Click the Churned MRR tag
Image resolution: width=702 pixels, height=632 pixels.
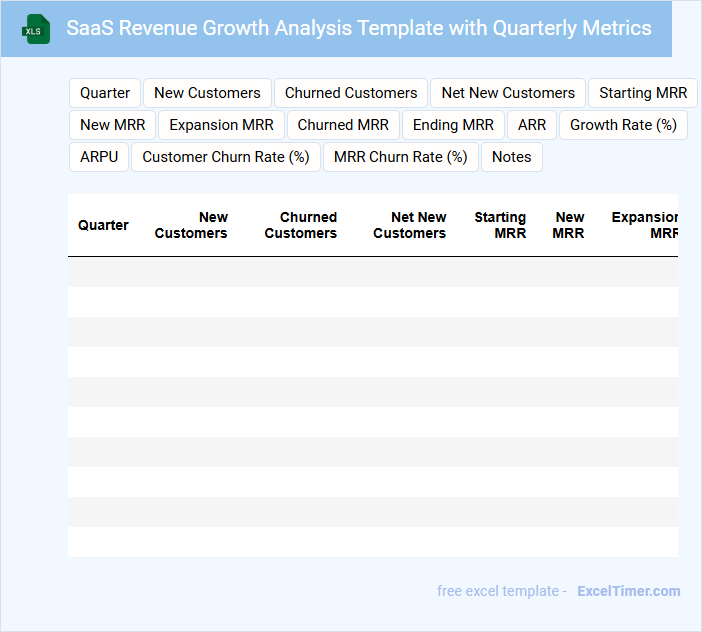coord(343,125)
